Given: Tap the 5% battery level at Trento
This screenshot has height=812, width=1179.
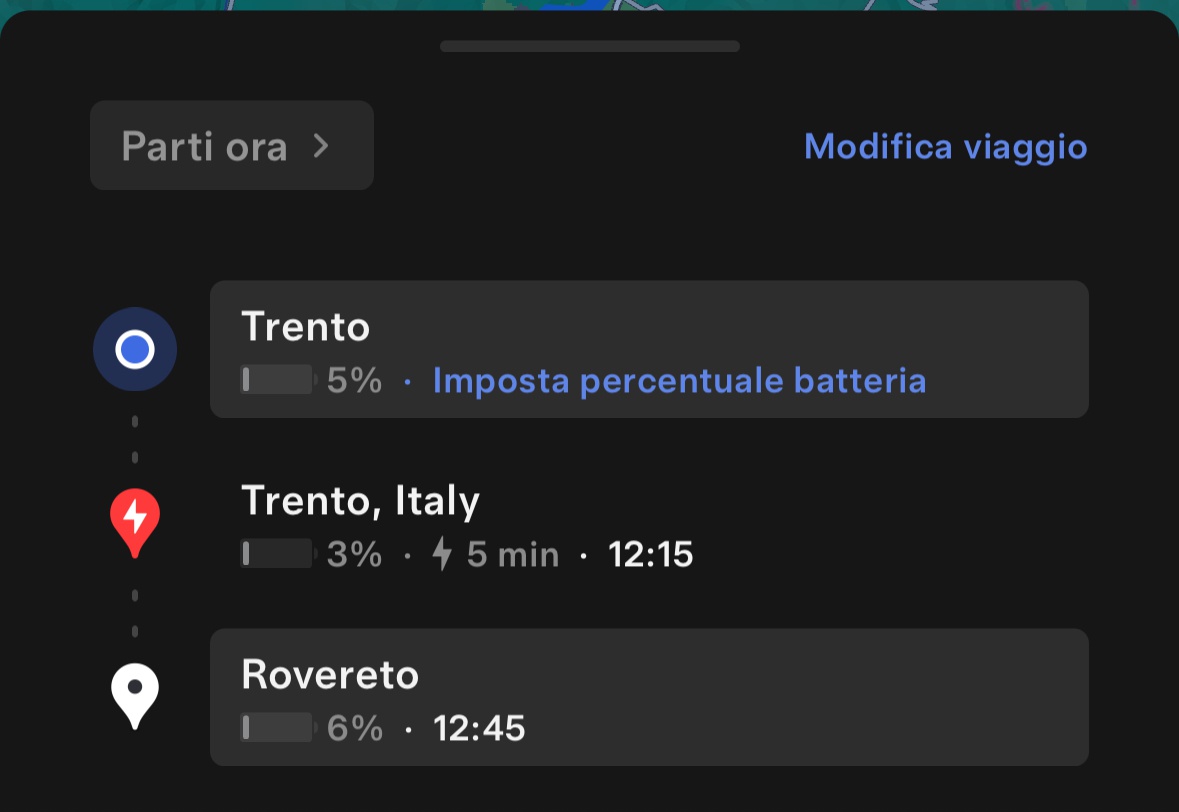Looking at the screenshot, I should (x=354, y=380).
